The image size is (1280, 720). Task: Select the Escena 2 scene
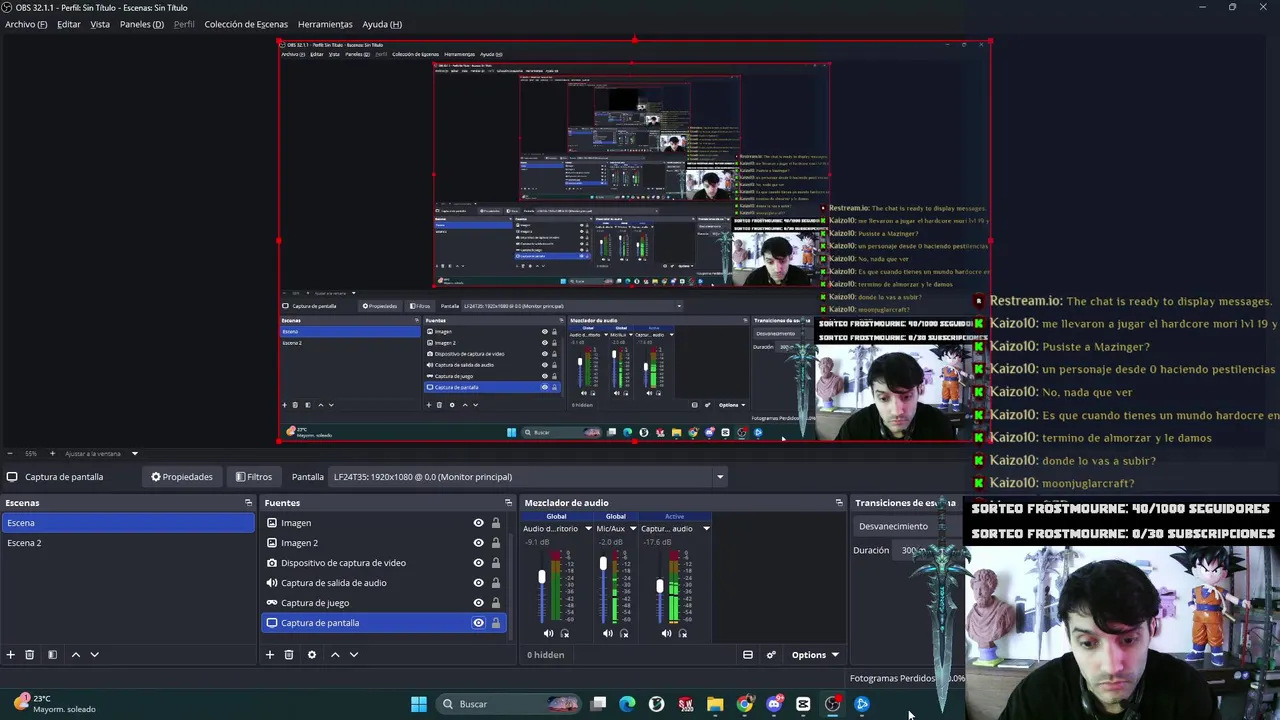[x=128, y=543]
